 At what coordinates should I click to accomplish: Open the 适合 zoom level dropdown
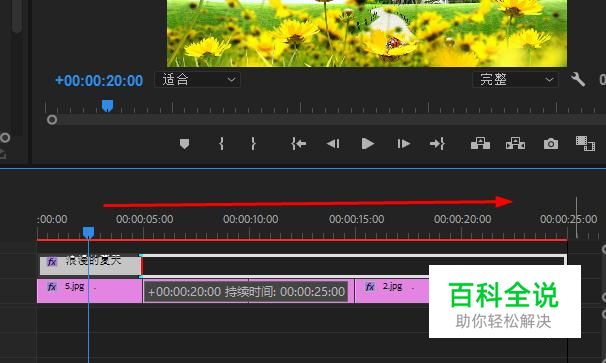(x=197, y=80)
